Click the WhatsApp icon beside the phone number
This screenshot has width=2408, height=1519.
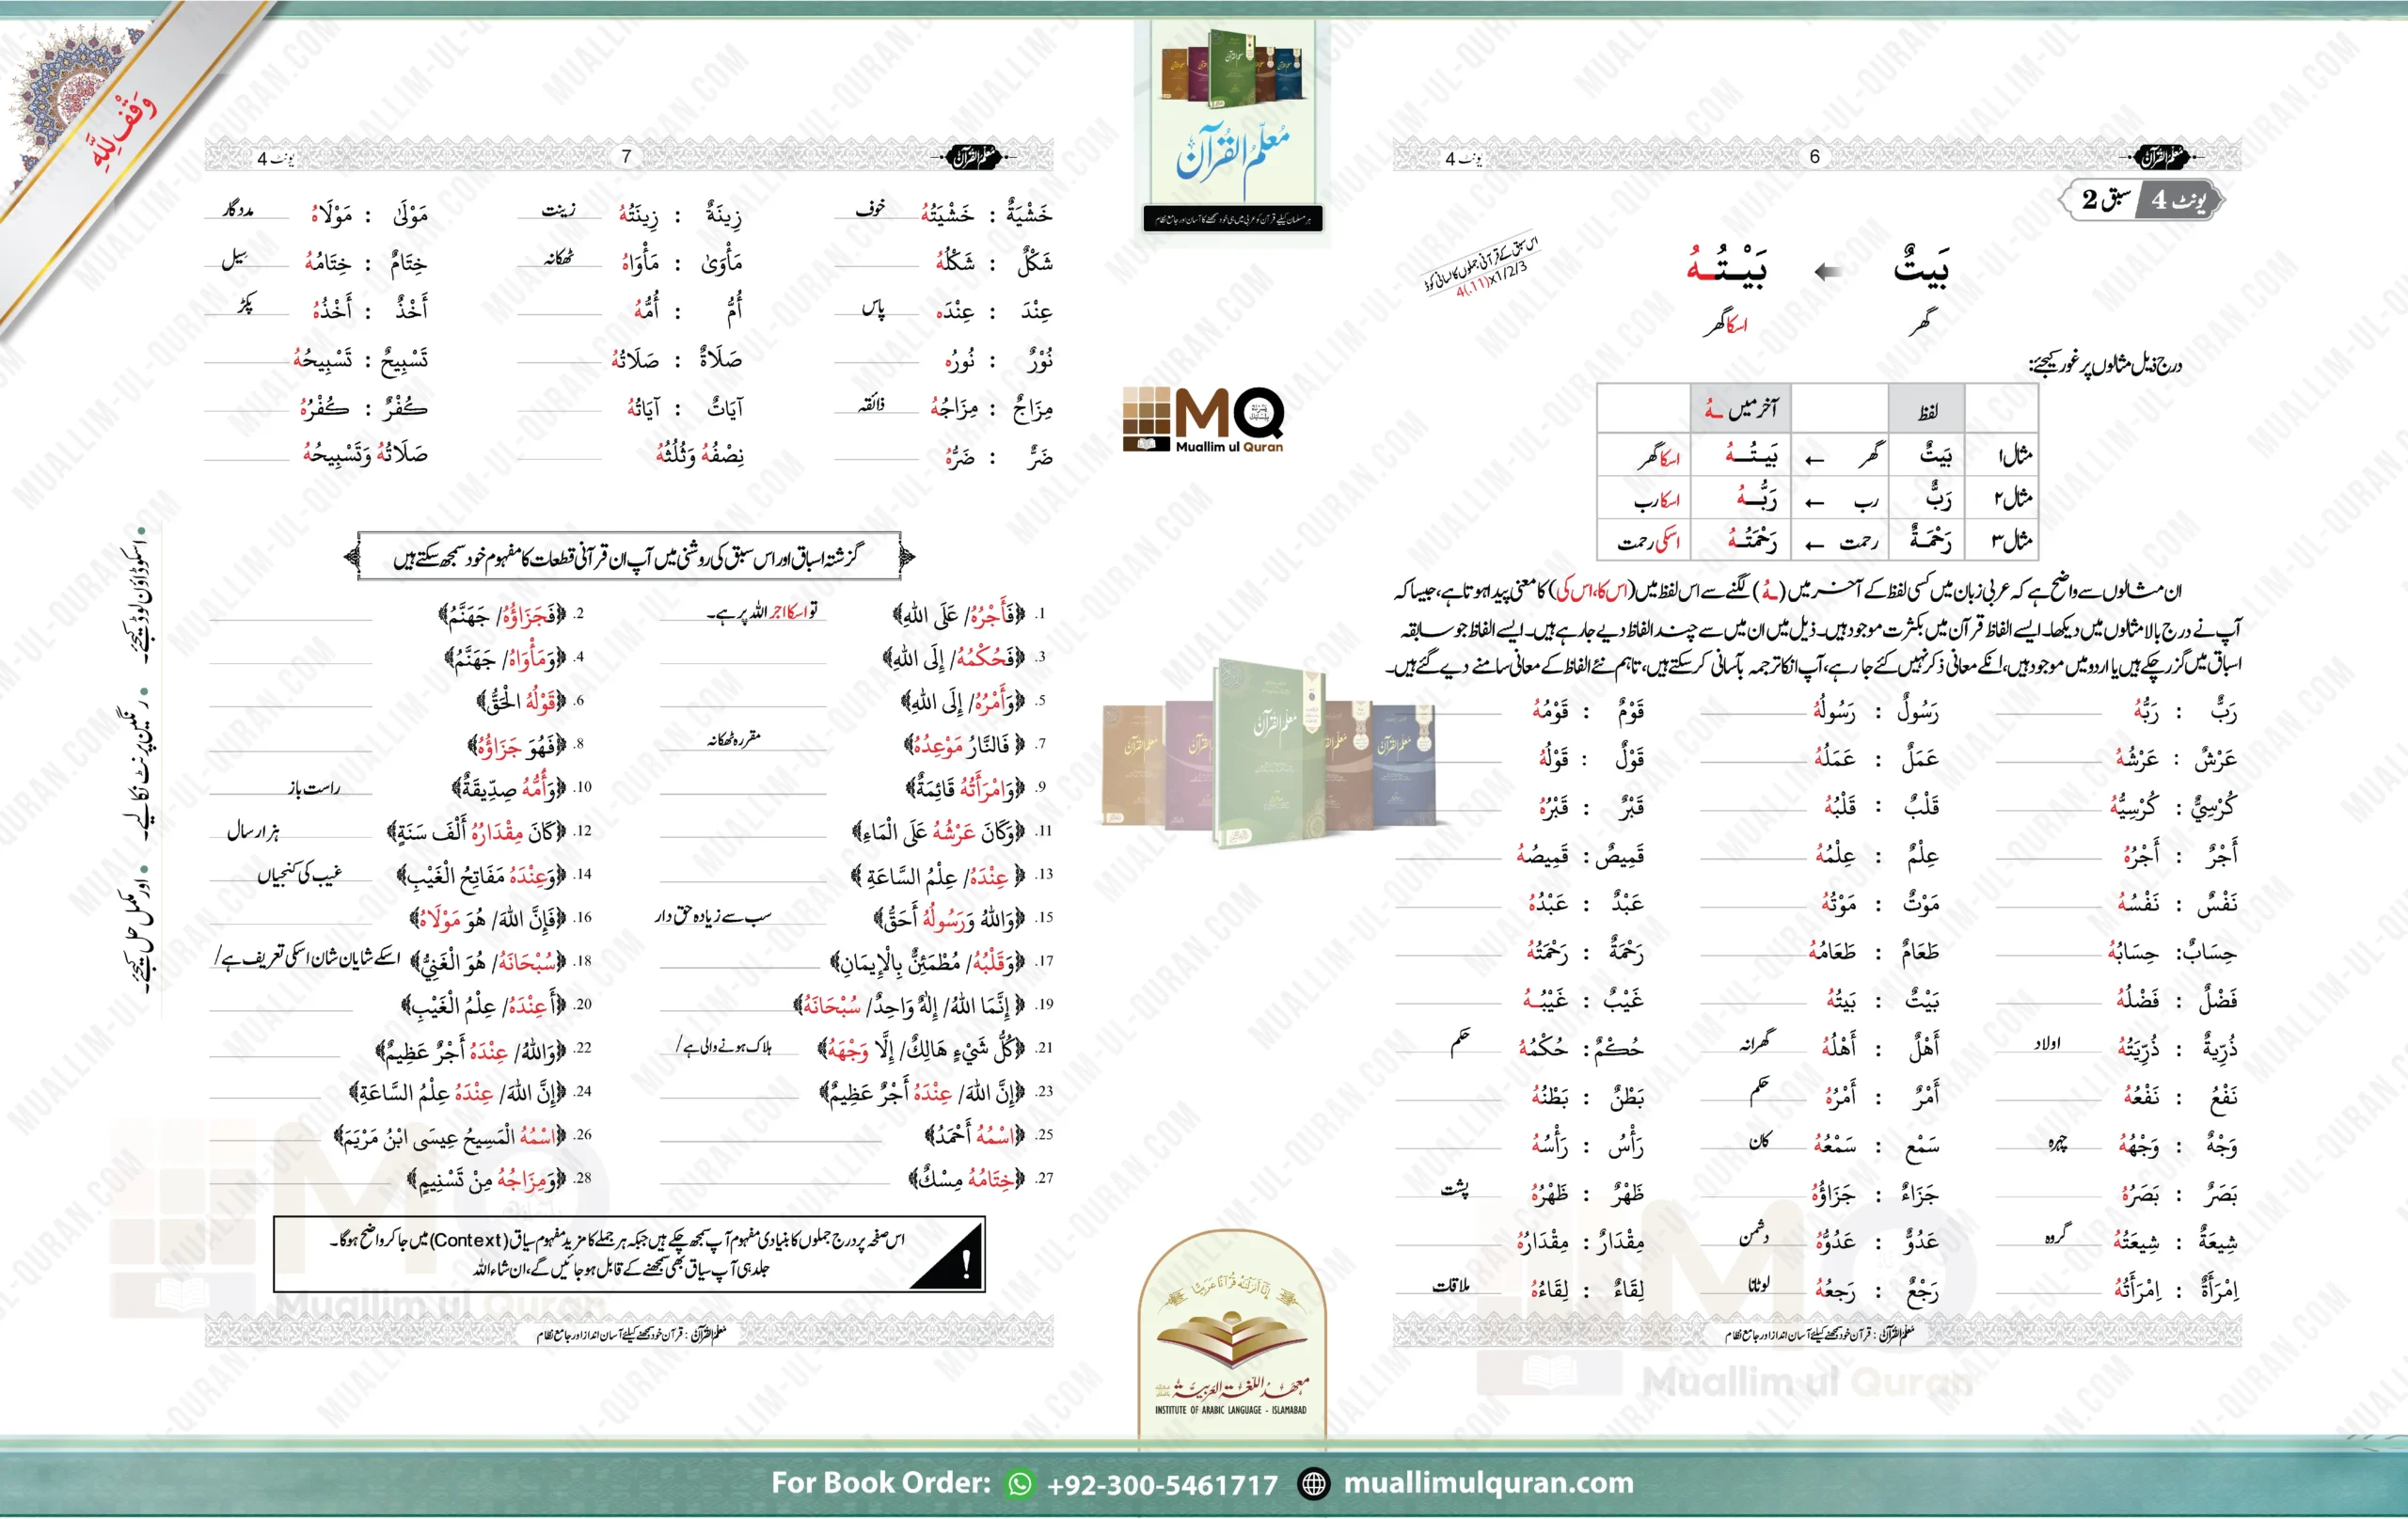pyautogui.click(x=1019, y=1484)
